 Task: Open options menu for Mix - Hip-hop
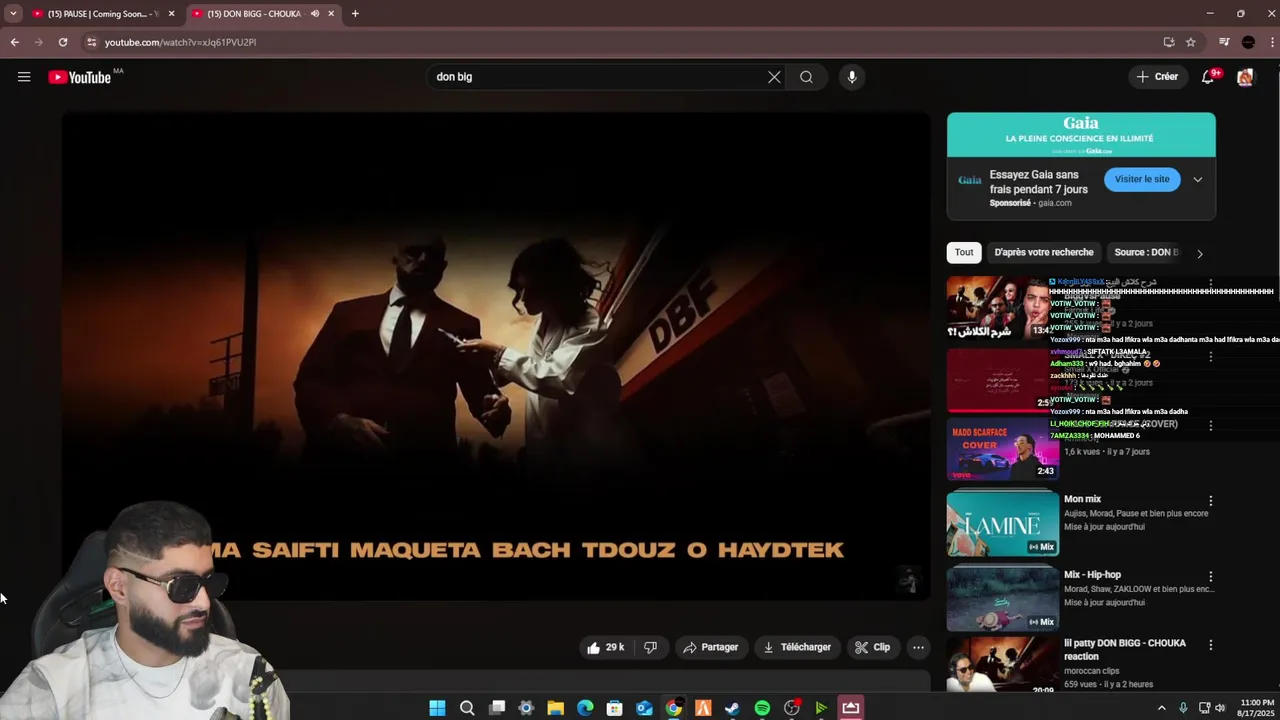click(1211, 576)
